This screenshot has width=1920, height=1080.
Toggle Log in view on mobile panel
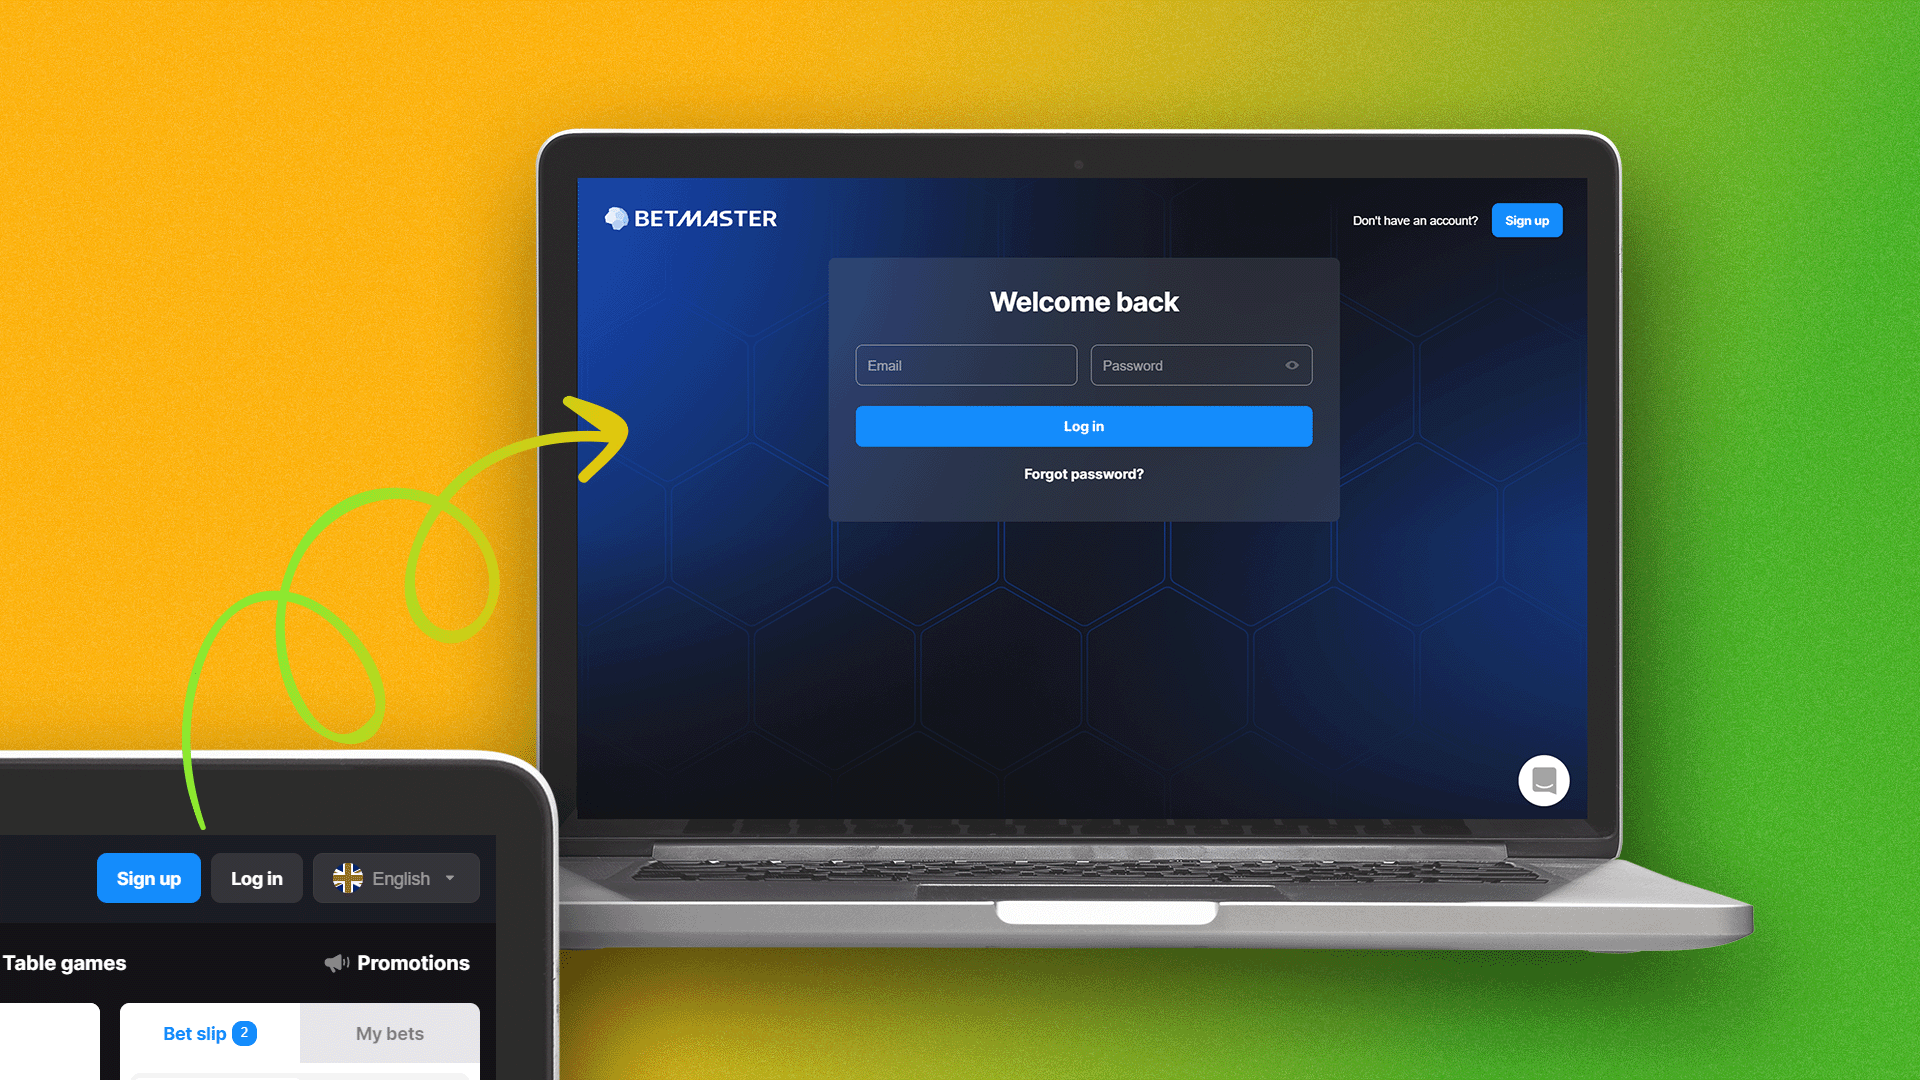pos(257,878)
